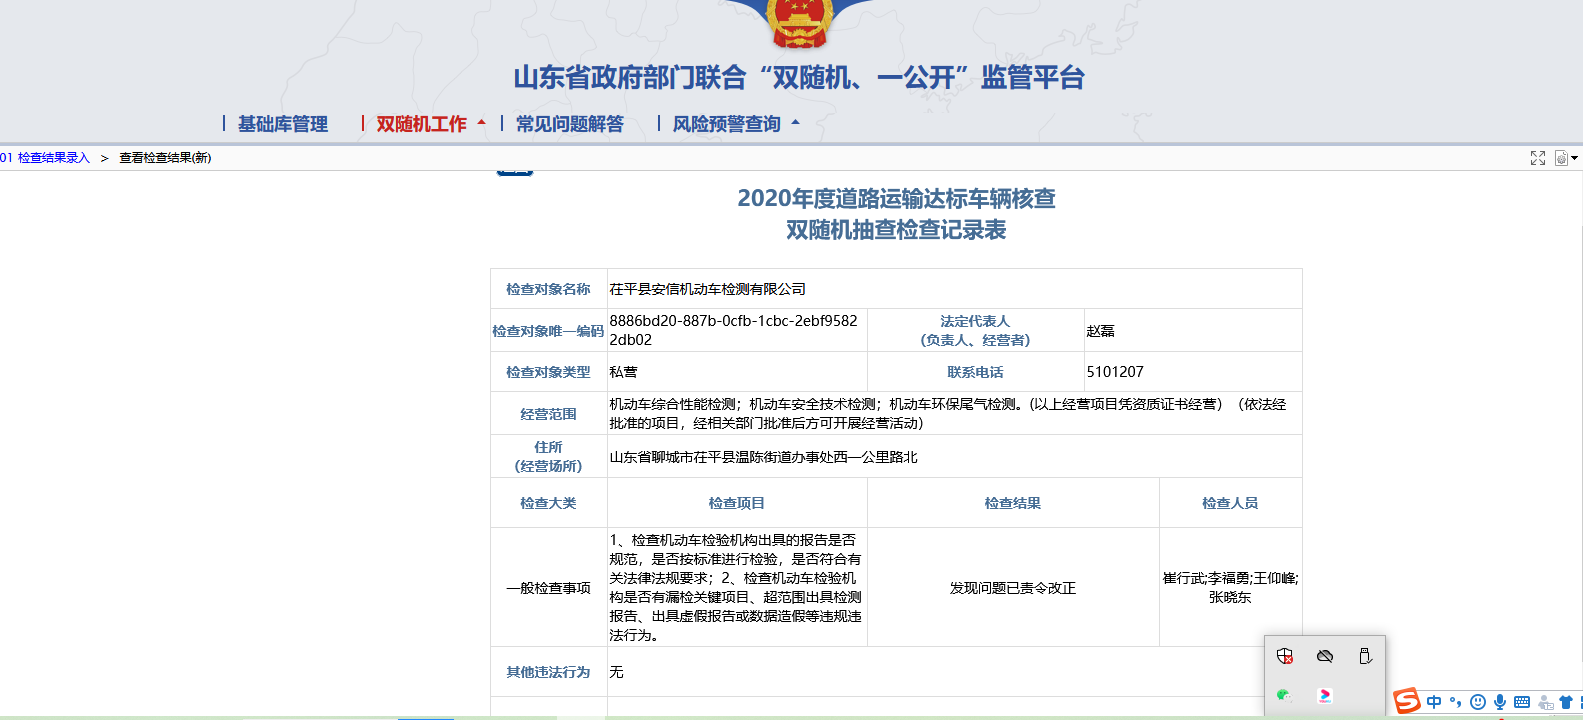
Task: Open the Youku tray icon
Action: pyautogui.click(x=1325, y=695)
